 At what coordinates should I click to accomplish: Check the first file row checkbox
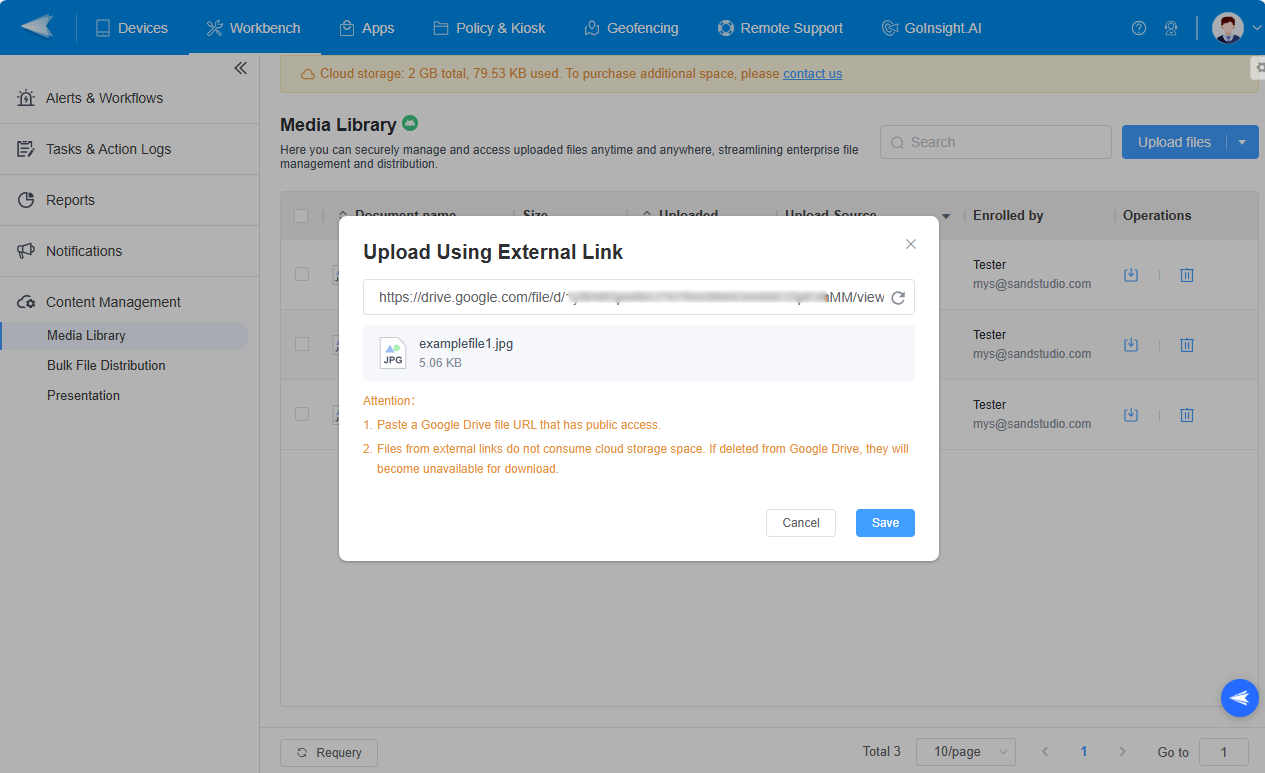point(301,274)
